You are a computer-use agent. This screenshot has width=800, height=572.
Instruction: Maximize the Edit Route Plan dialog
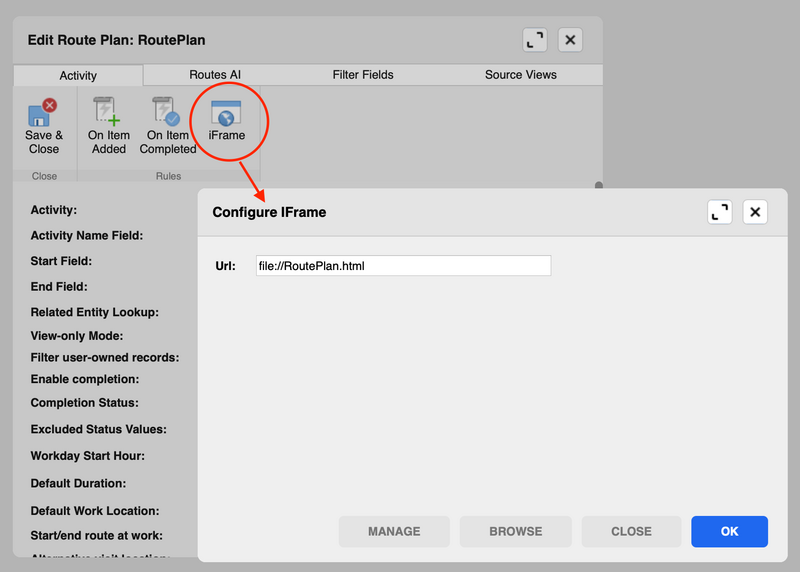[x=535, y=40]
